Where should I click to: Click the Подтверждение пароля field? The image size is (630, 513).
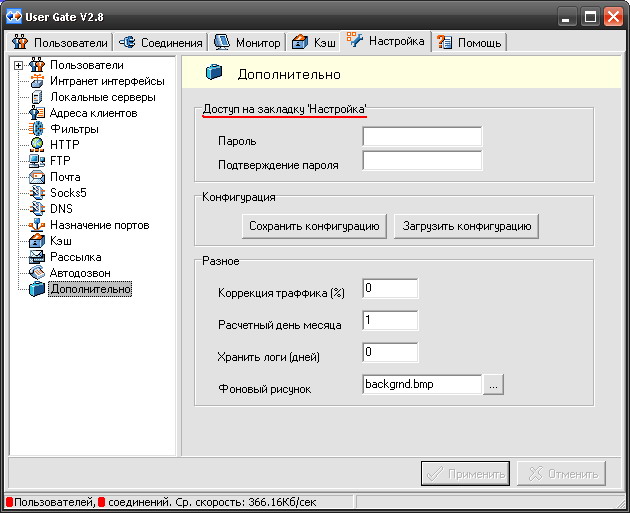point(422,161)
